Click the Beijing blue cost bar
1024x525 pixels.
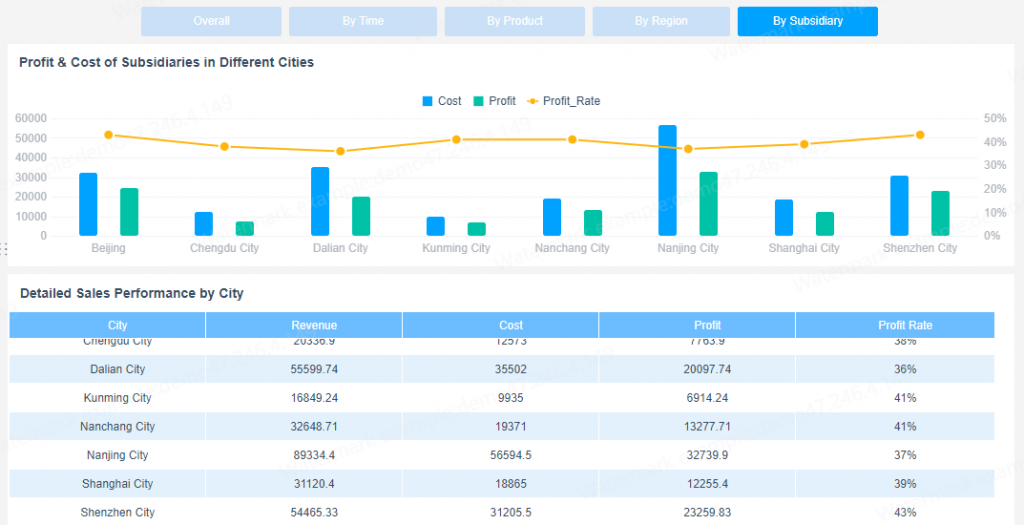point(88,204)
